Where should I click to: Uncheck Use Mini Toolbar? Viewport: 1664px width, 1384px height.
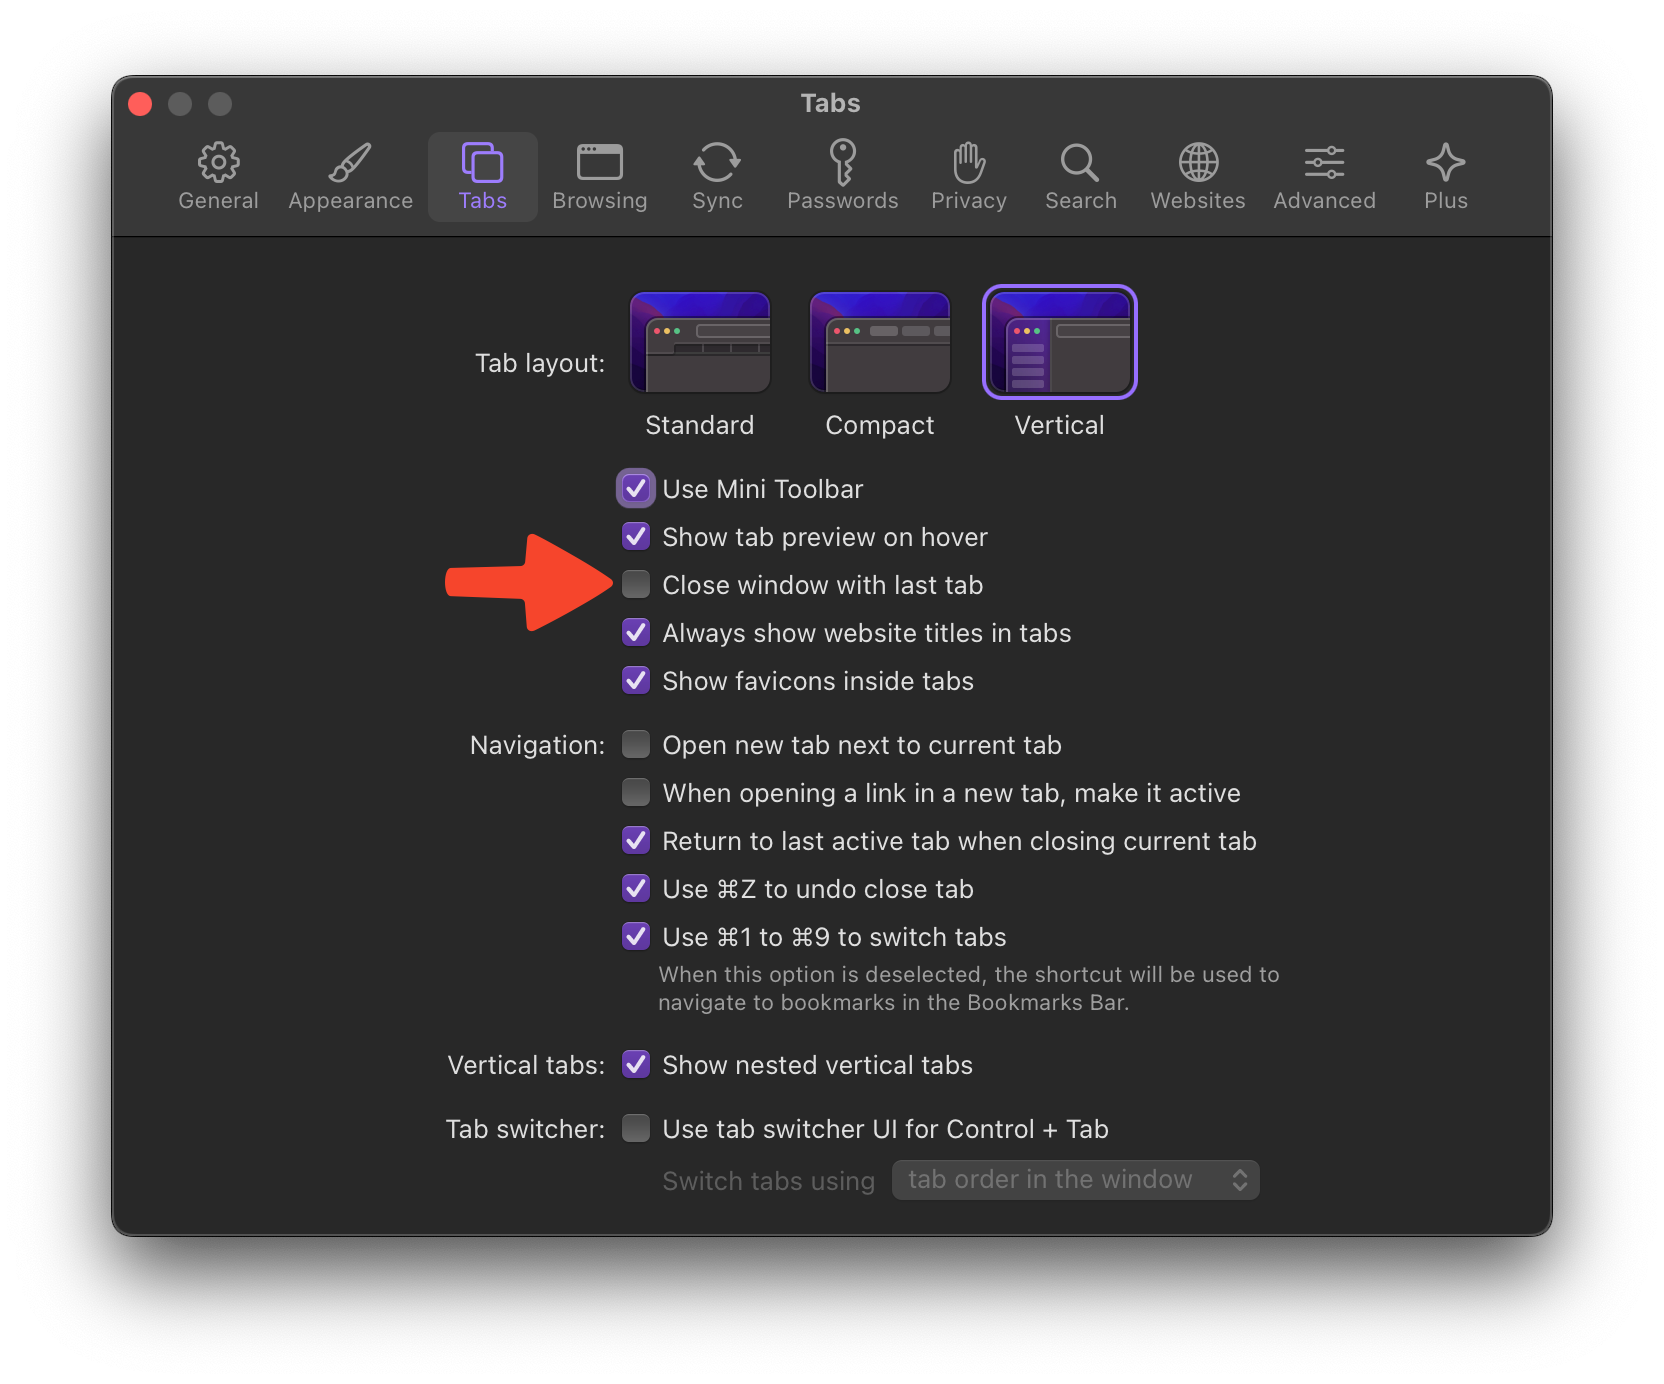pos(636,489)
